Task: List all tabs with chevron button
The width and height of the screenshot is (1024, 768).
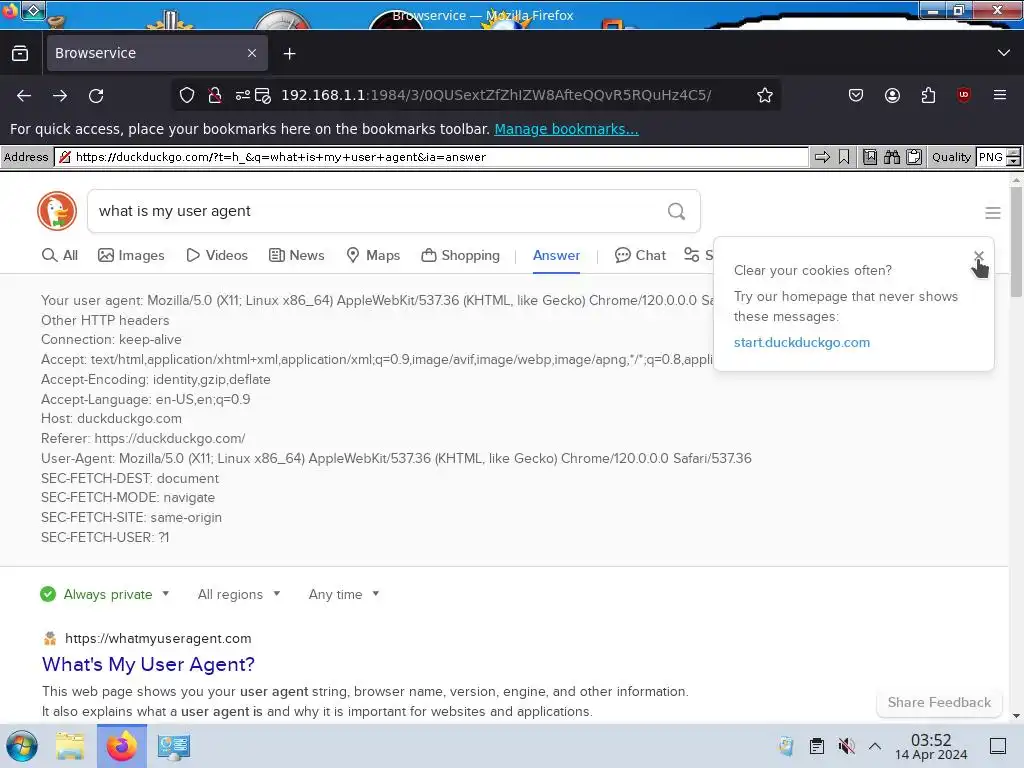Action: point(1003,53)
